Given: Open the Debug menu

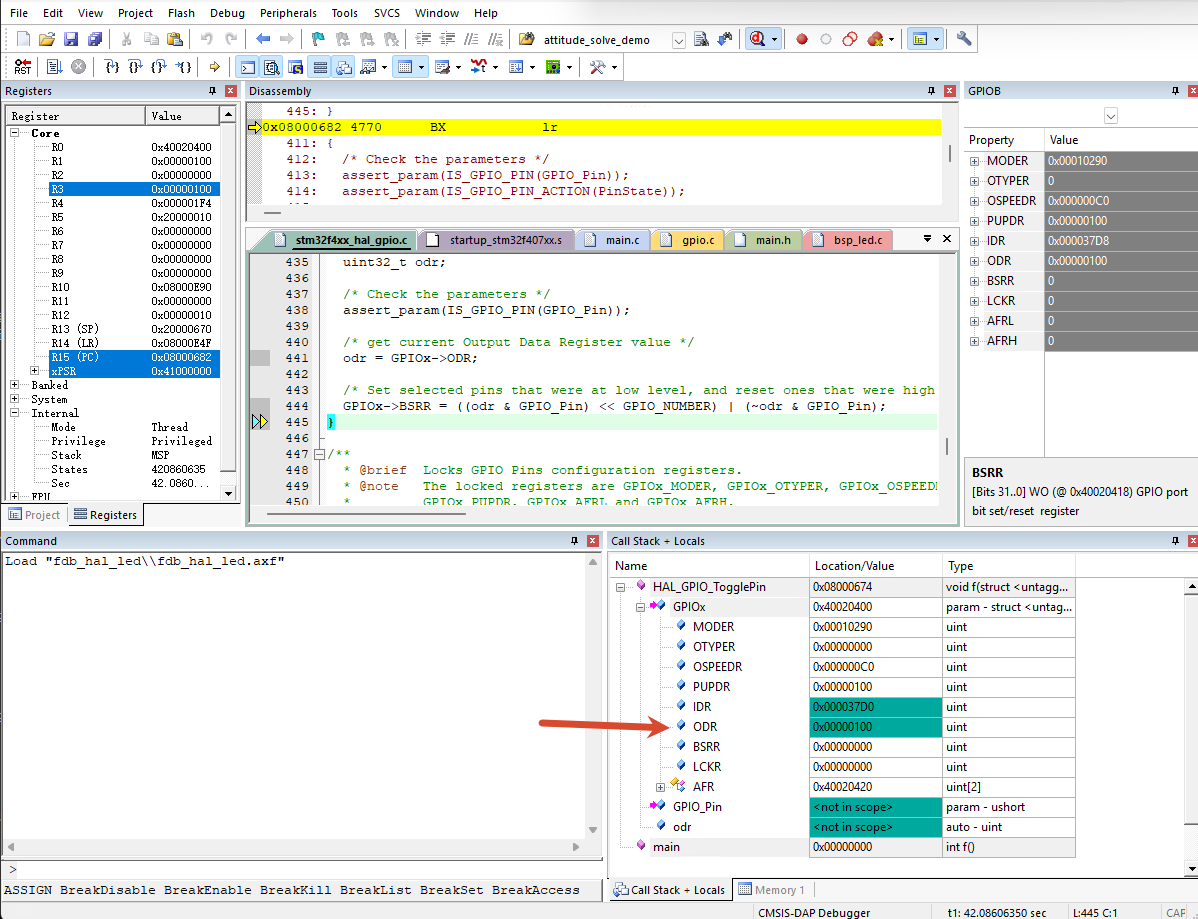Looking at the screenshot, I should [x=227, y=13].
